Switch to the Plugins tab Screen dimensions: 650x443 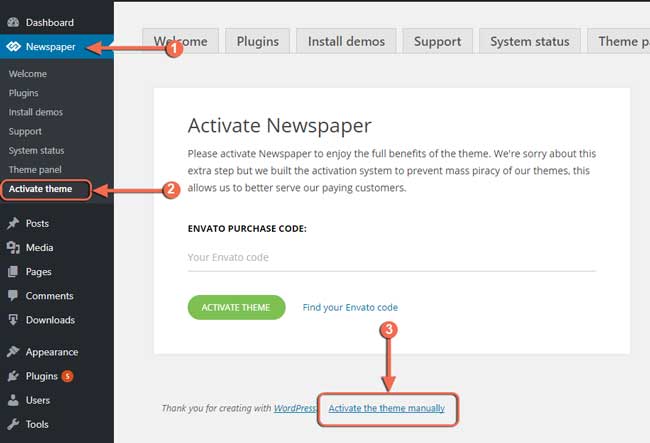point(257,41)
